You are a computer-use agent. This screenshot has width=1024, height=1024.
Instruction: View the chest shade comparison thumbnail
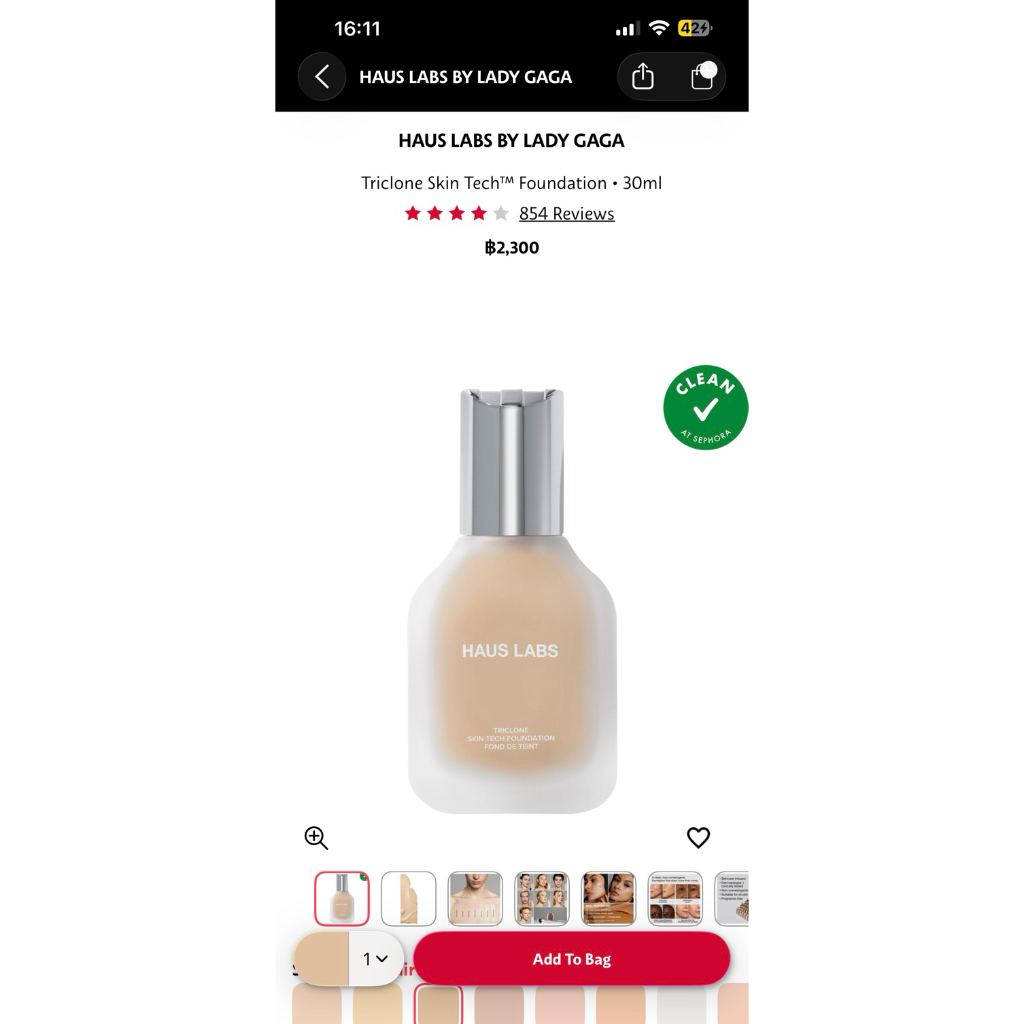tap(475, 899)
